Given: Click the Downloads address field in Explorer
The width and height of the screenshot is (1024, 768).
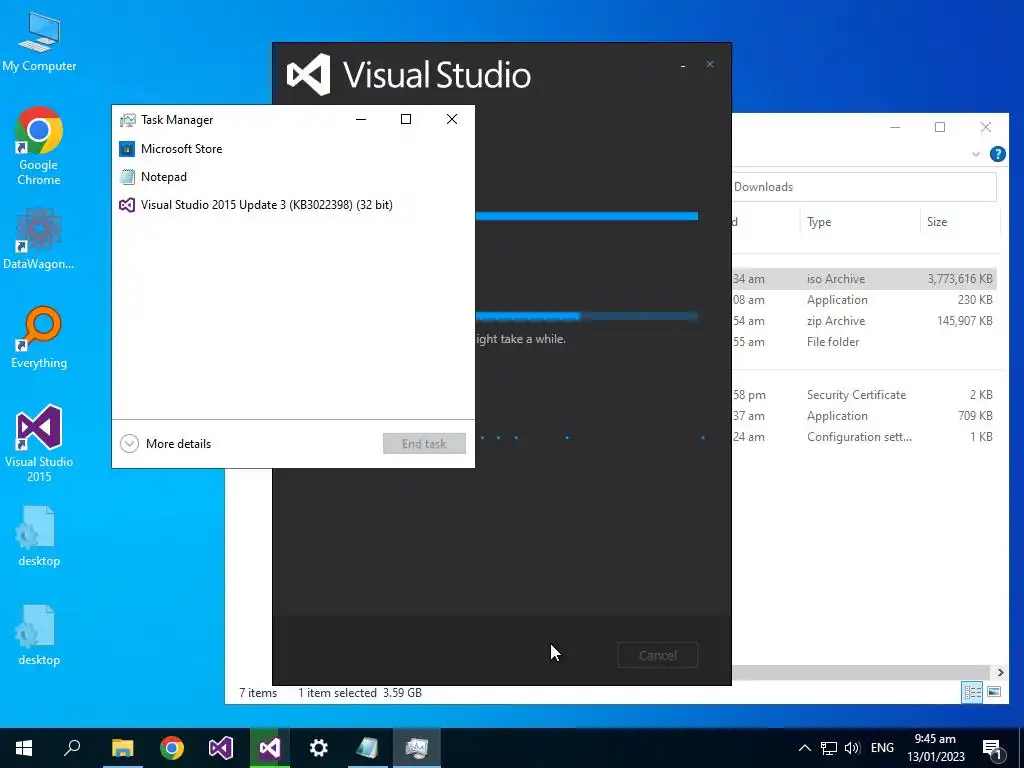Looking at the screenshot, I should 864,187.
